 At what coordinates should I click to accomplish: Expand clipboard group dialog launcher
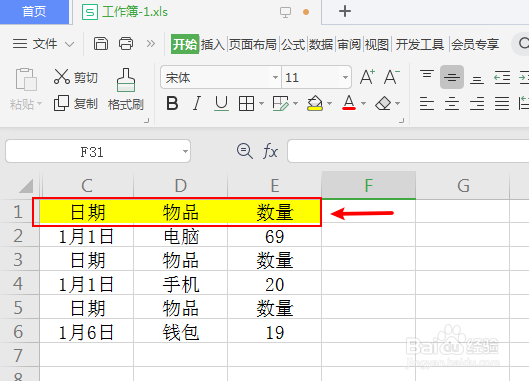click(146, 120)
